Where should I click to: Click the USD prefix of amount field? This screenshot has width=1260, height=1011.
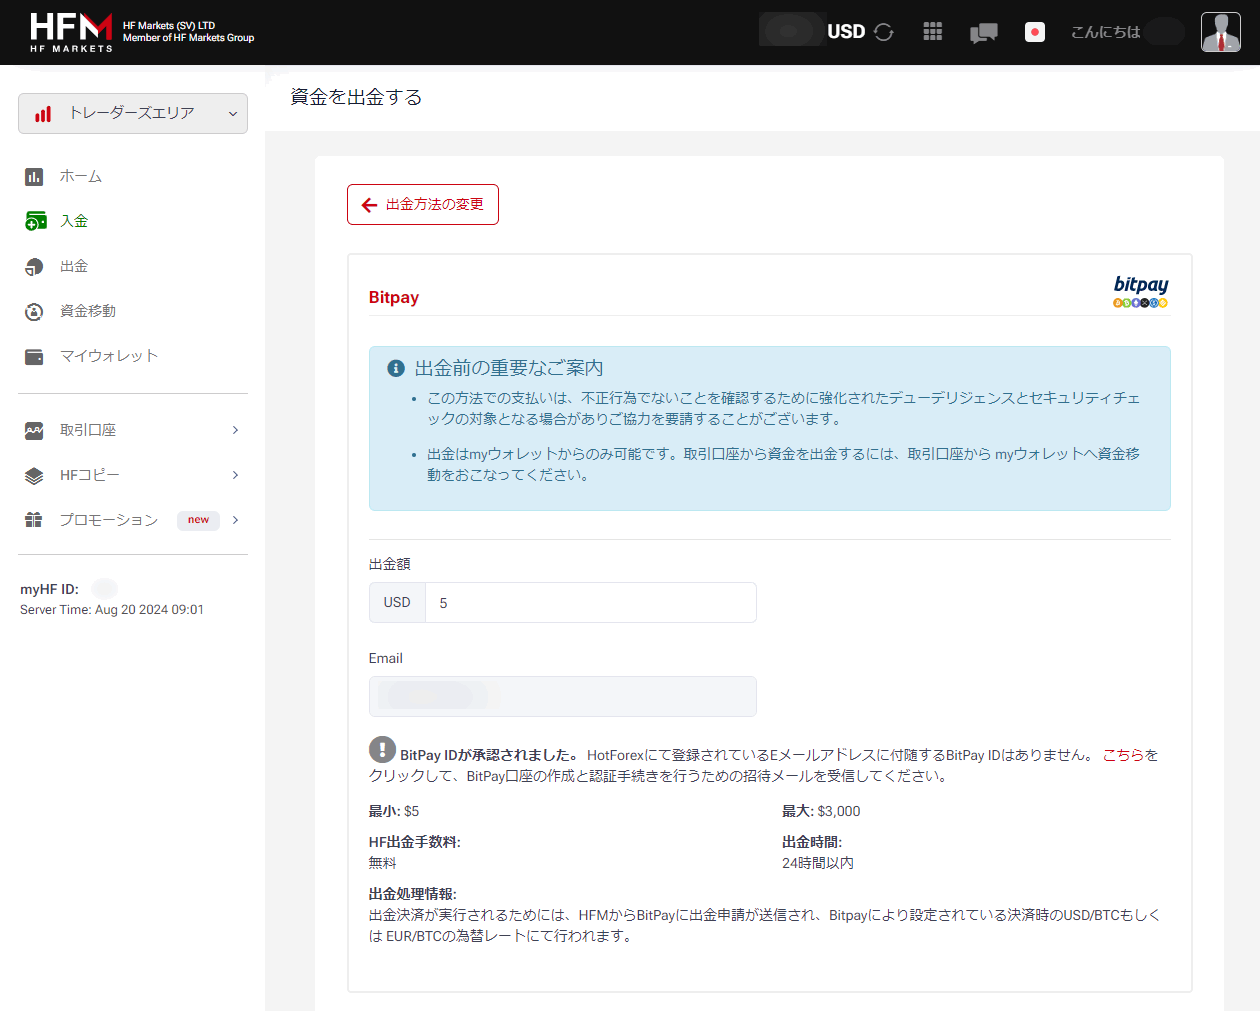tap(397, 603)
